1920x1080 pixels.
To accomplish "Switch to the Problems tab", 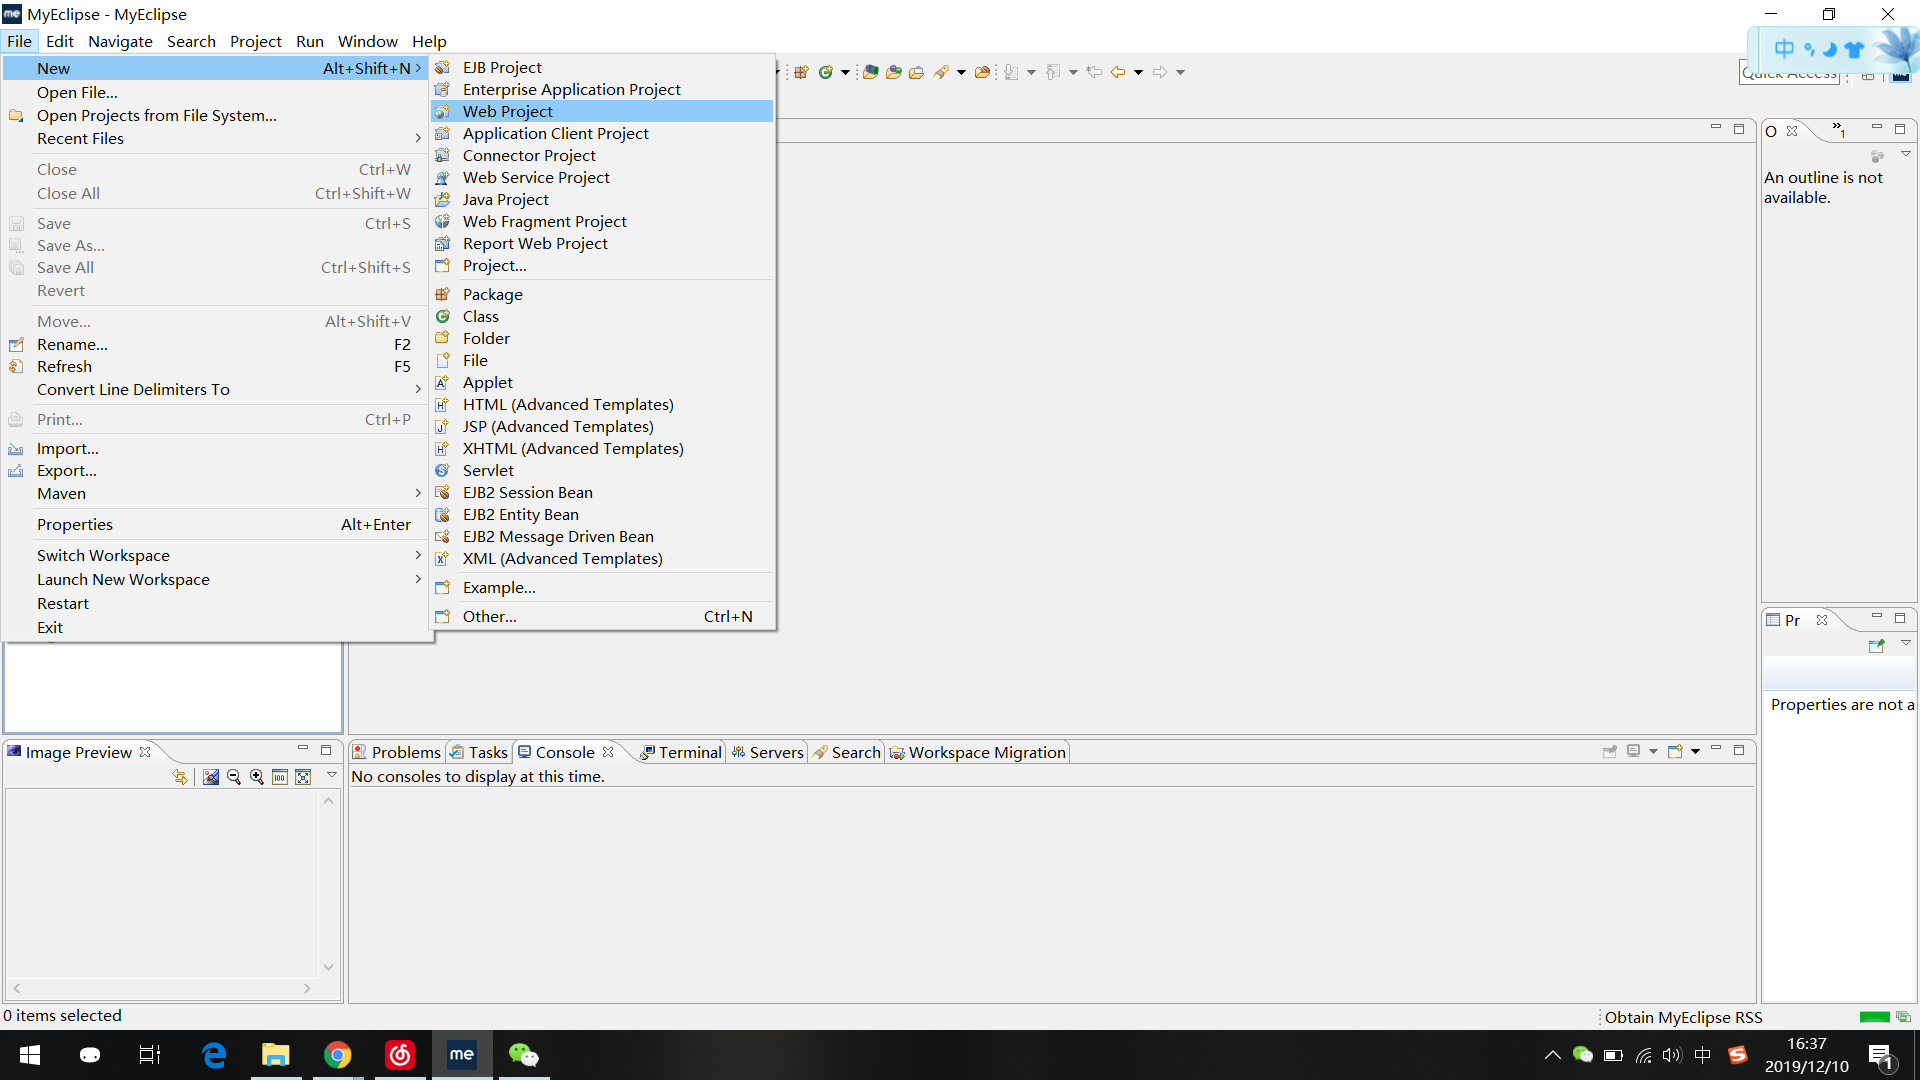I will tap(405, 752).
